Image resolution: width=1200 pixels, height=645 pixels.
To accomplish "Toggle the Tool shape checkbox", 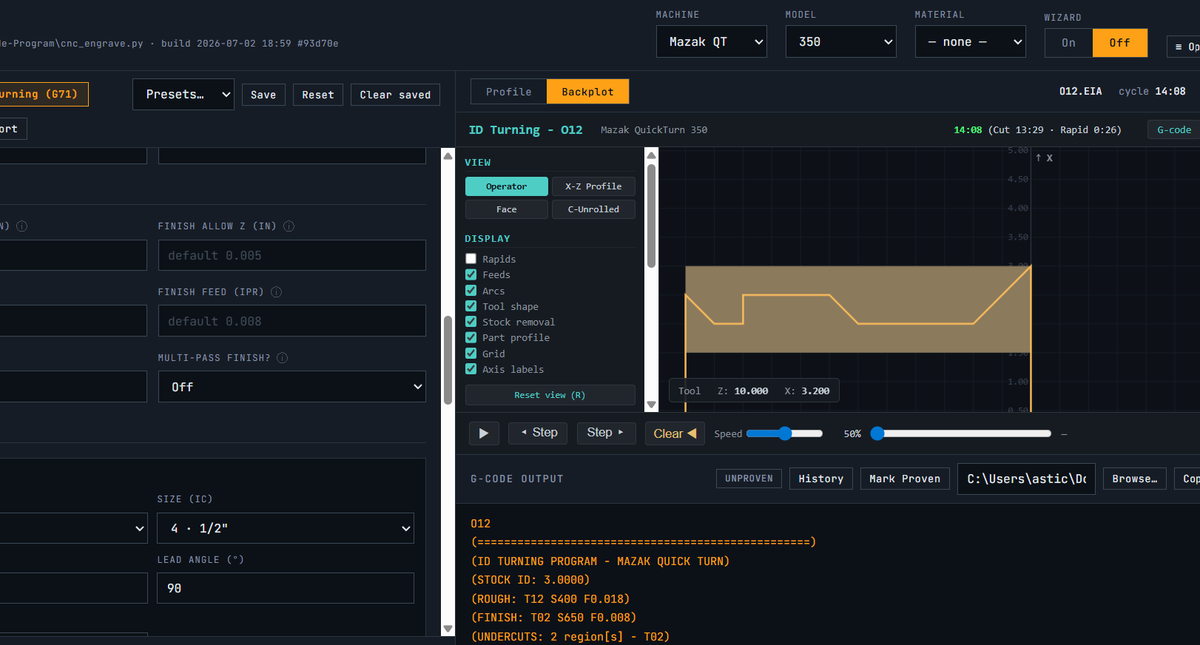I will coord(471,306).
